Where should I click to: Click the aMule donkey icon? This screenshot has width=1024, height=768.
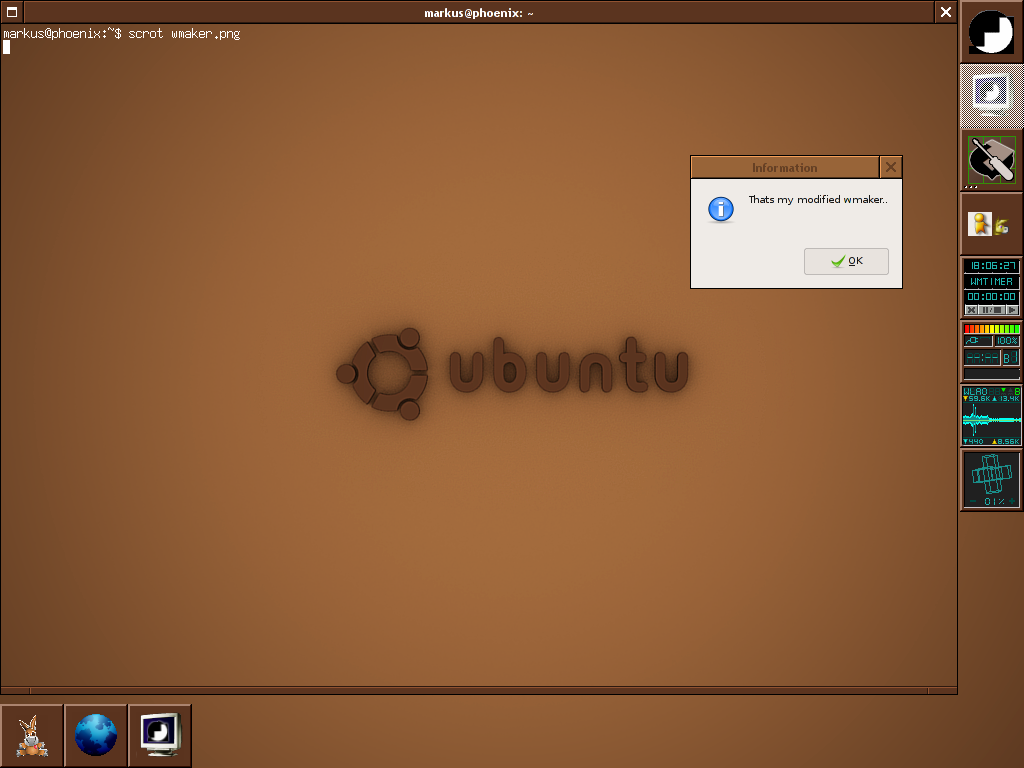click(x=32, y=735)
